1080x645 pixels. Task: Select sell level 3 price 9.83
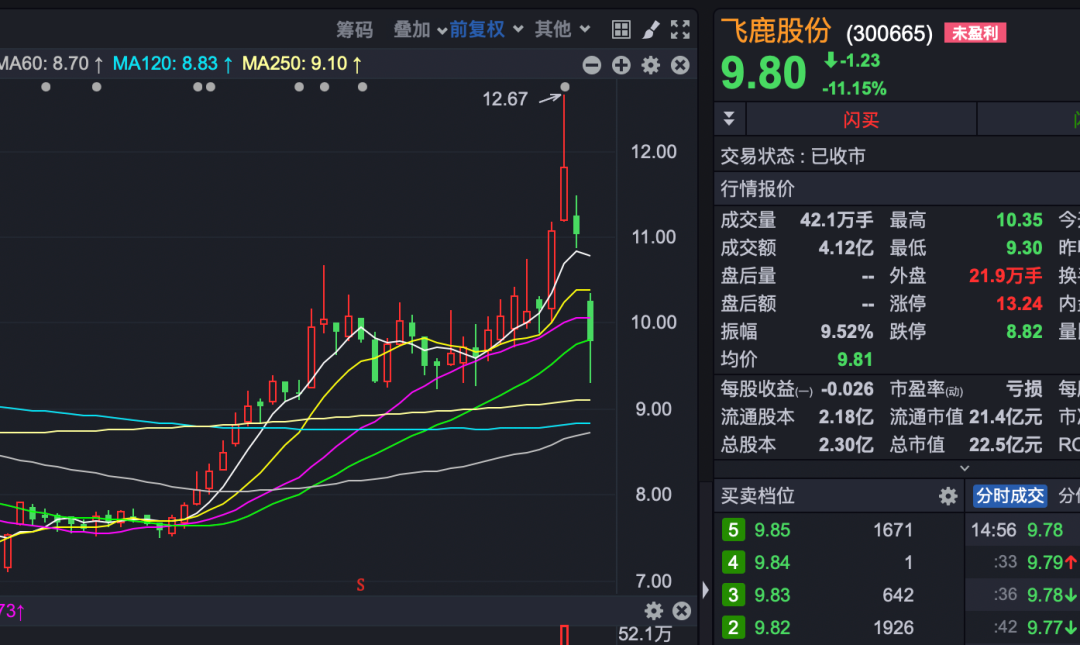(x=772, y=595)
